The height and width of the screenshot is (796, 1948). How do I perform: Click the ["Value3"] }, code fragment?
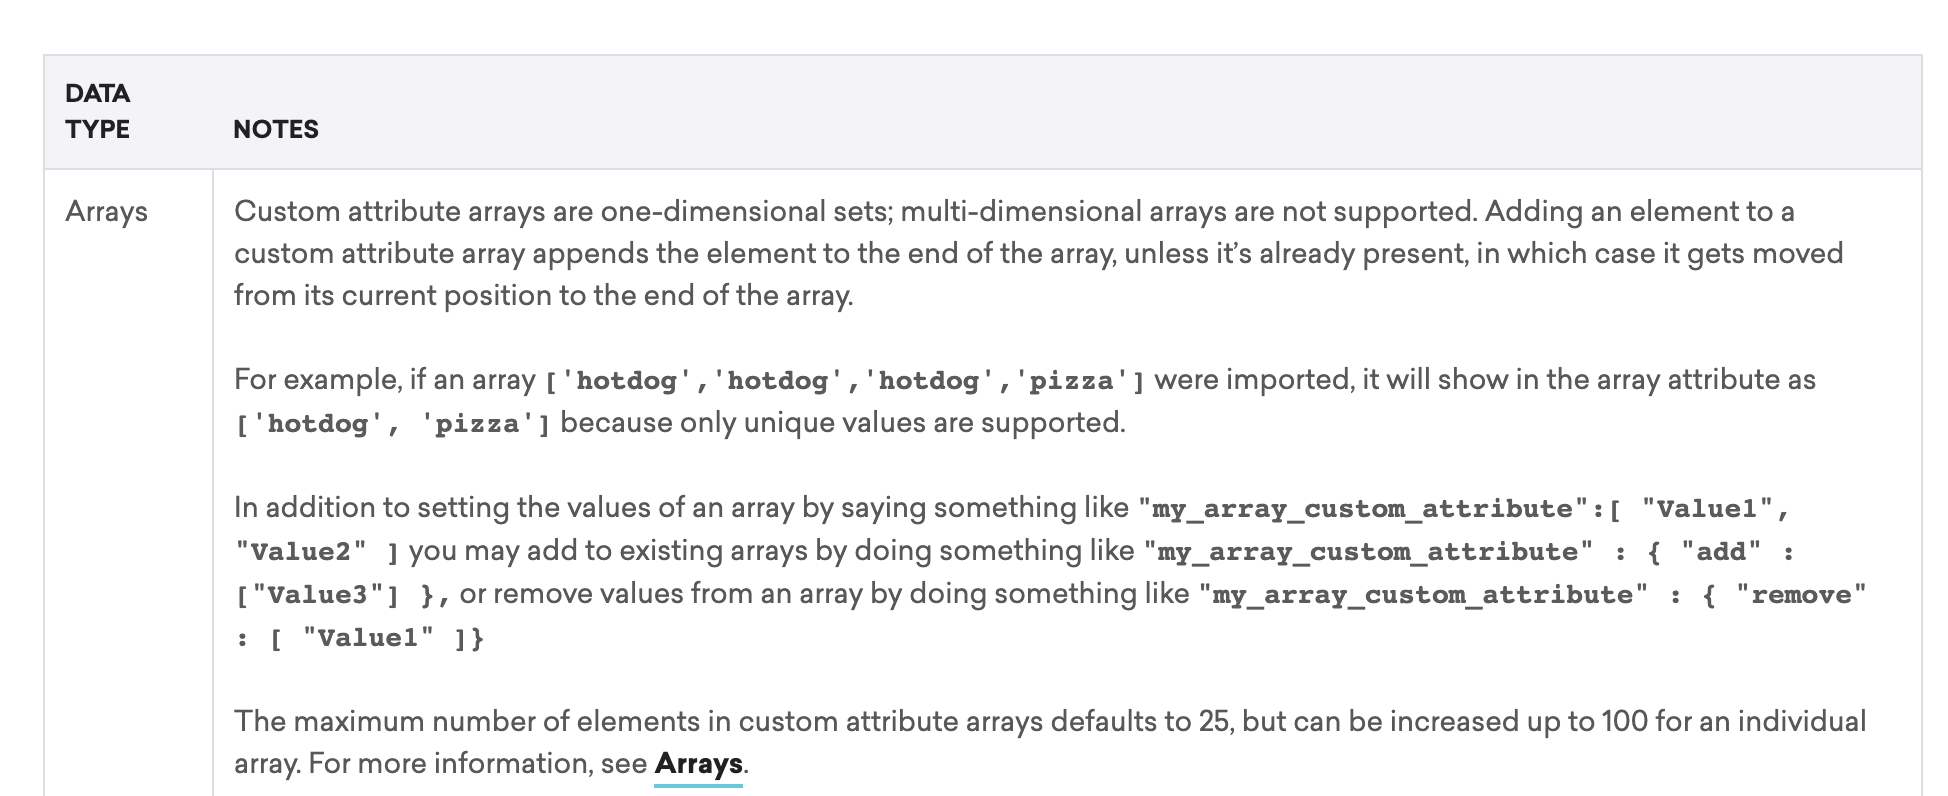coord(342,595)
